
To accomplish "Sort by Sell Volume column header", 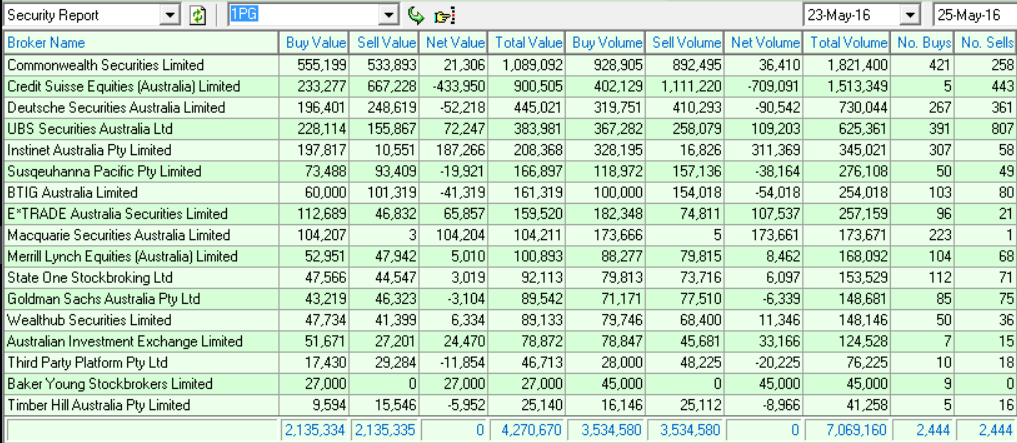I will pos(686,43).
